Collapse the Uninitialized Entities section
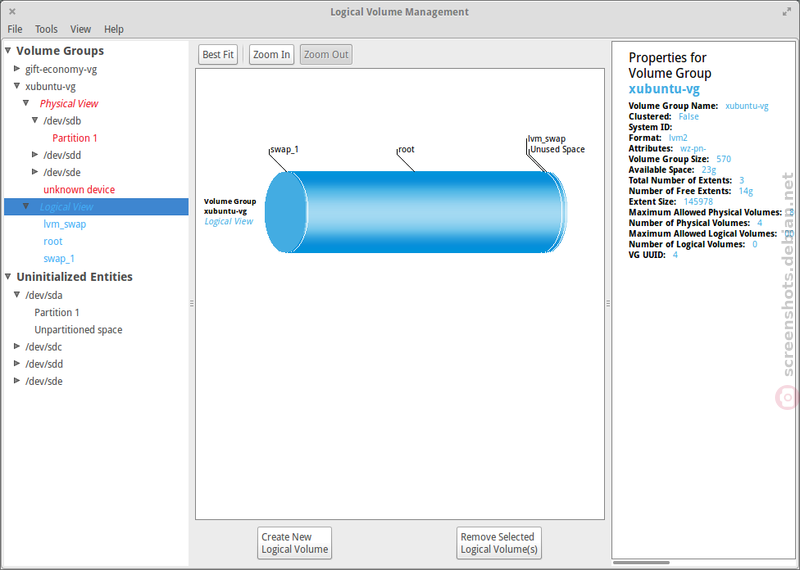 [8, 276]
